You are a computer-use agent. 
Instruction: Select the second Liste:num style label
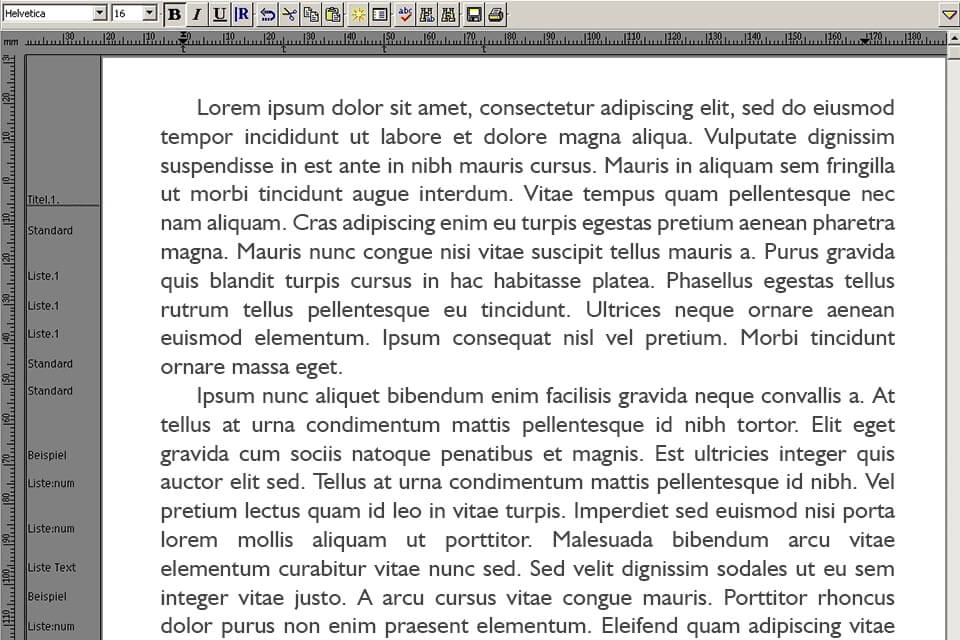51,529
